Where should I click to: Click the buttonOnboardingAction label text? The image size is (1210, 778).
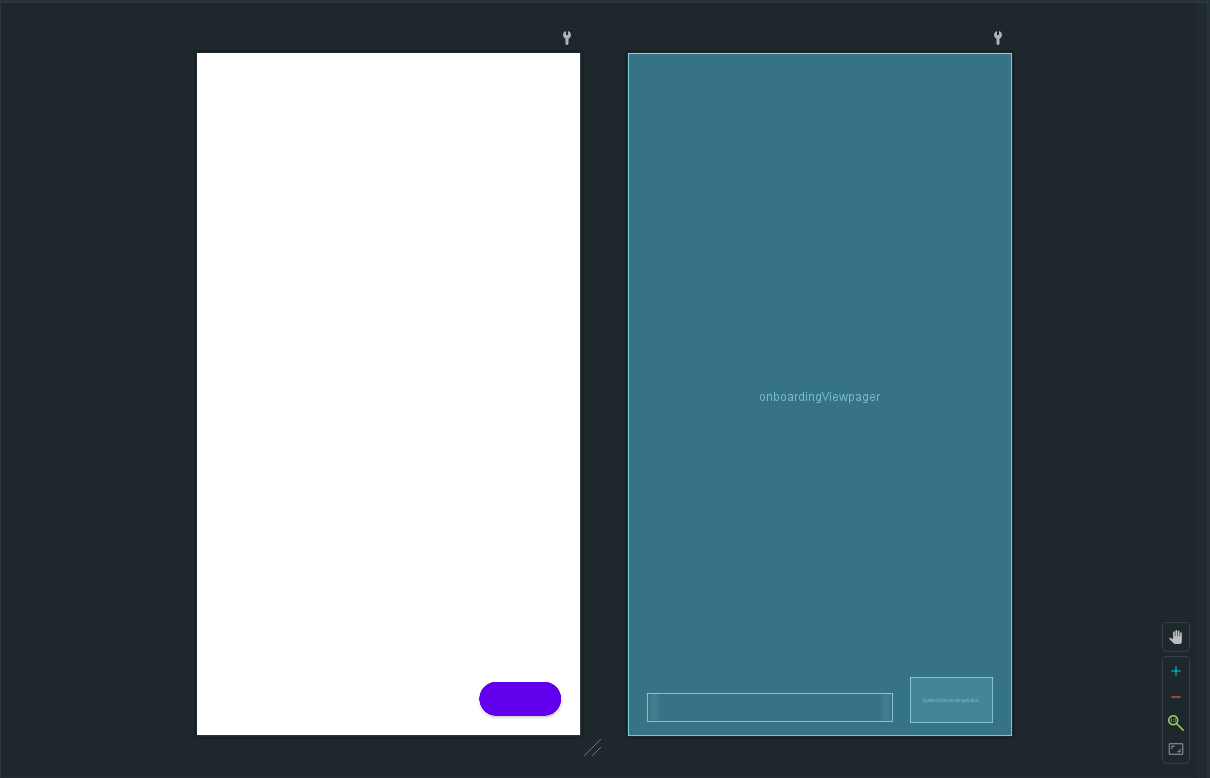[951, 700]
